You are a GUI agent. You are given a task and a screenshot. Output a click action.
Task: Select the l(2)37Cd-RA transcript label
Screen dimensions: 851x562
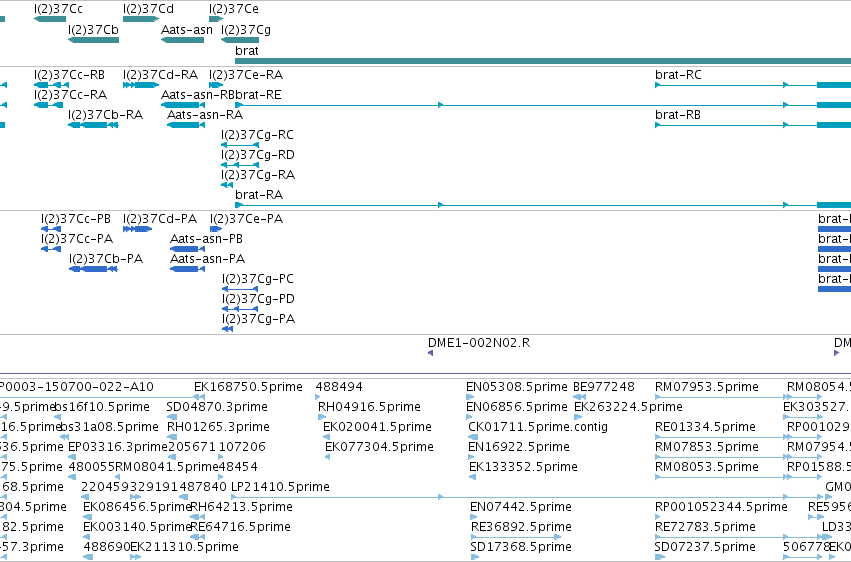click(x=161, y=74)
